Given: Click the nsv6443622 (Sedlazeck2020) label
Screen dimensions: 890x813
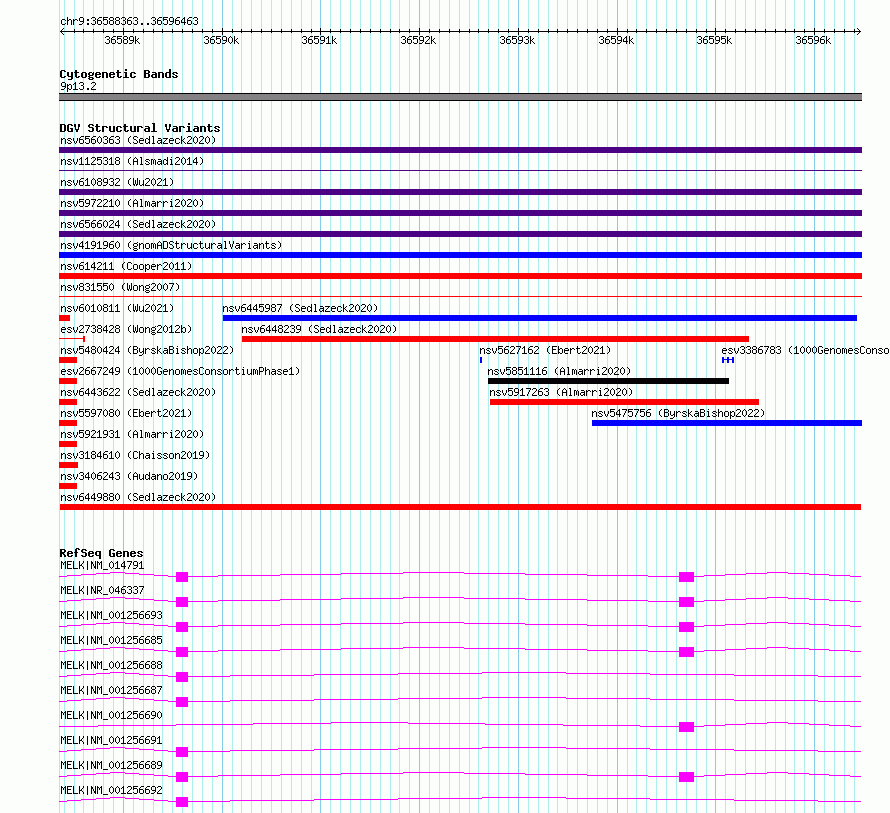Looking at the screenshot, I should tap(138, 392).
